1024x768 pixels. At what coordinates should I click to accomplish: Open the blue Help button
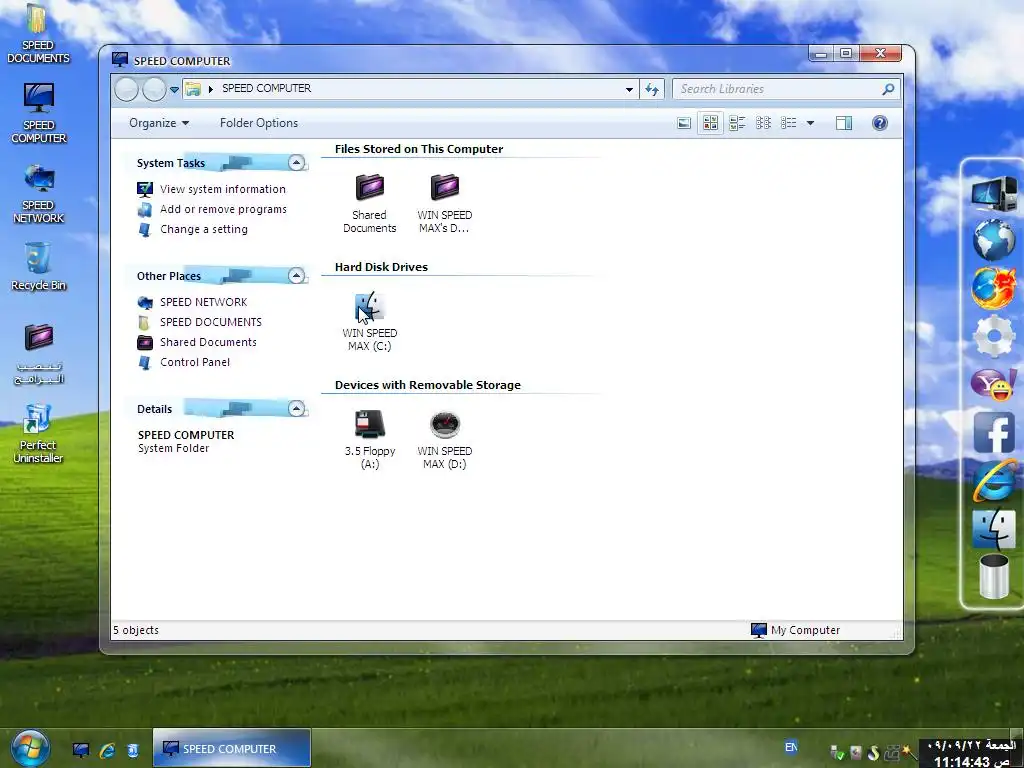pyautogui.click(x=880, y=123)
